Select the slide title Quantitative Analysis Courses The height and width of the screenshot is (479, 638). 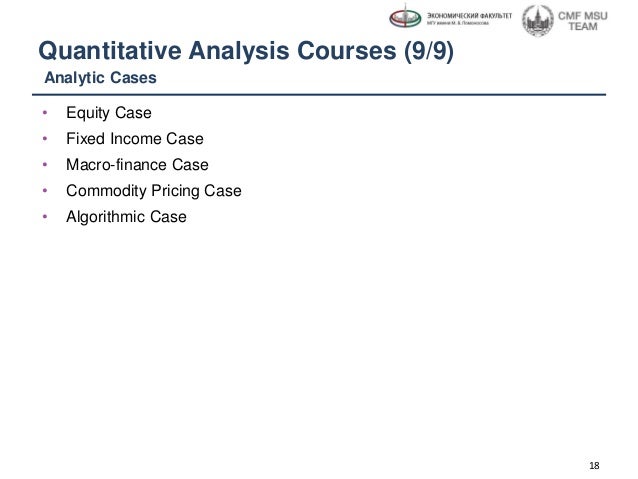(246, 51)
